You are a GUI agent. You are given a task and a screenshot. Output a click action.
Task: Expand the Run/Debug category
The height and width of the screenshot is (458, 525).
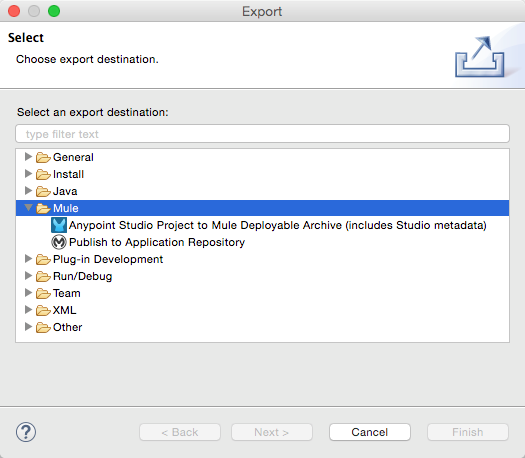pos(28,276)
